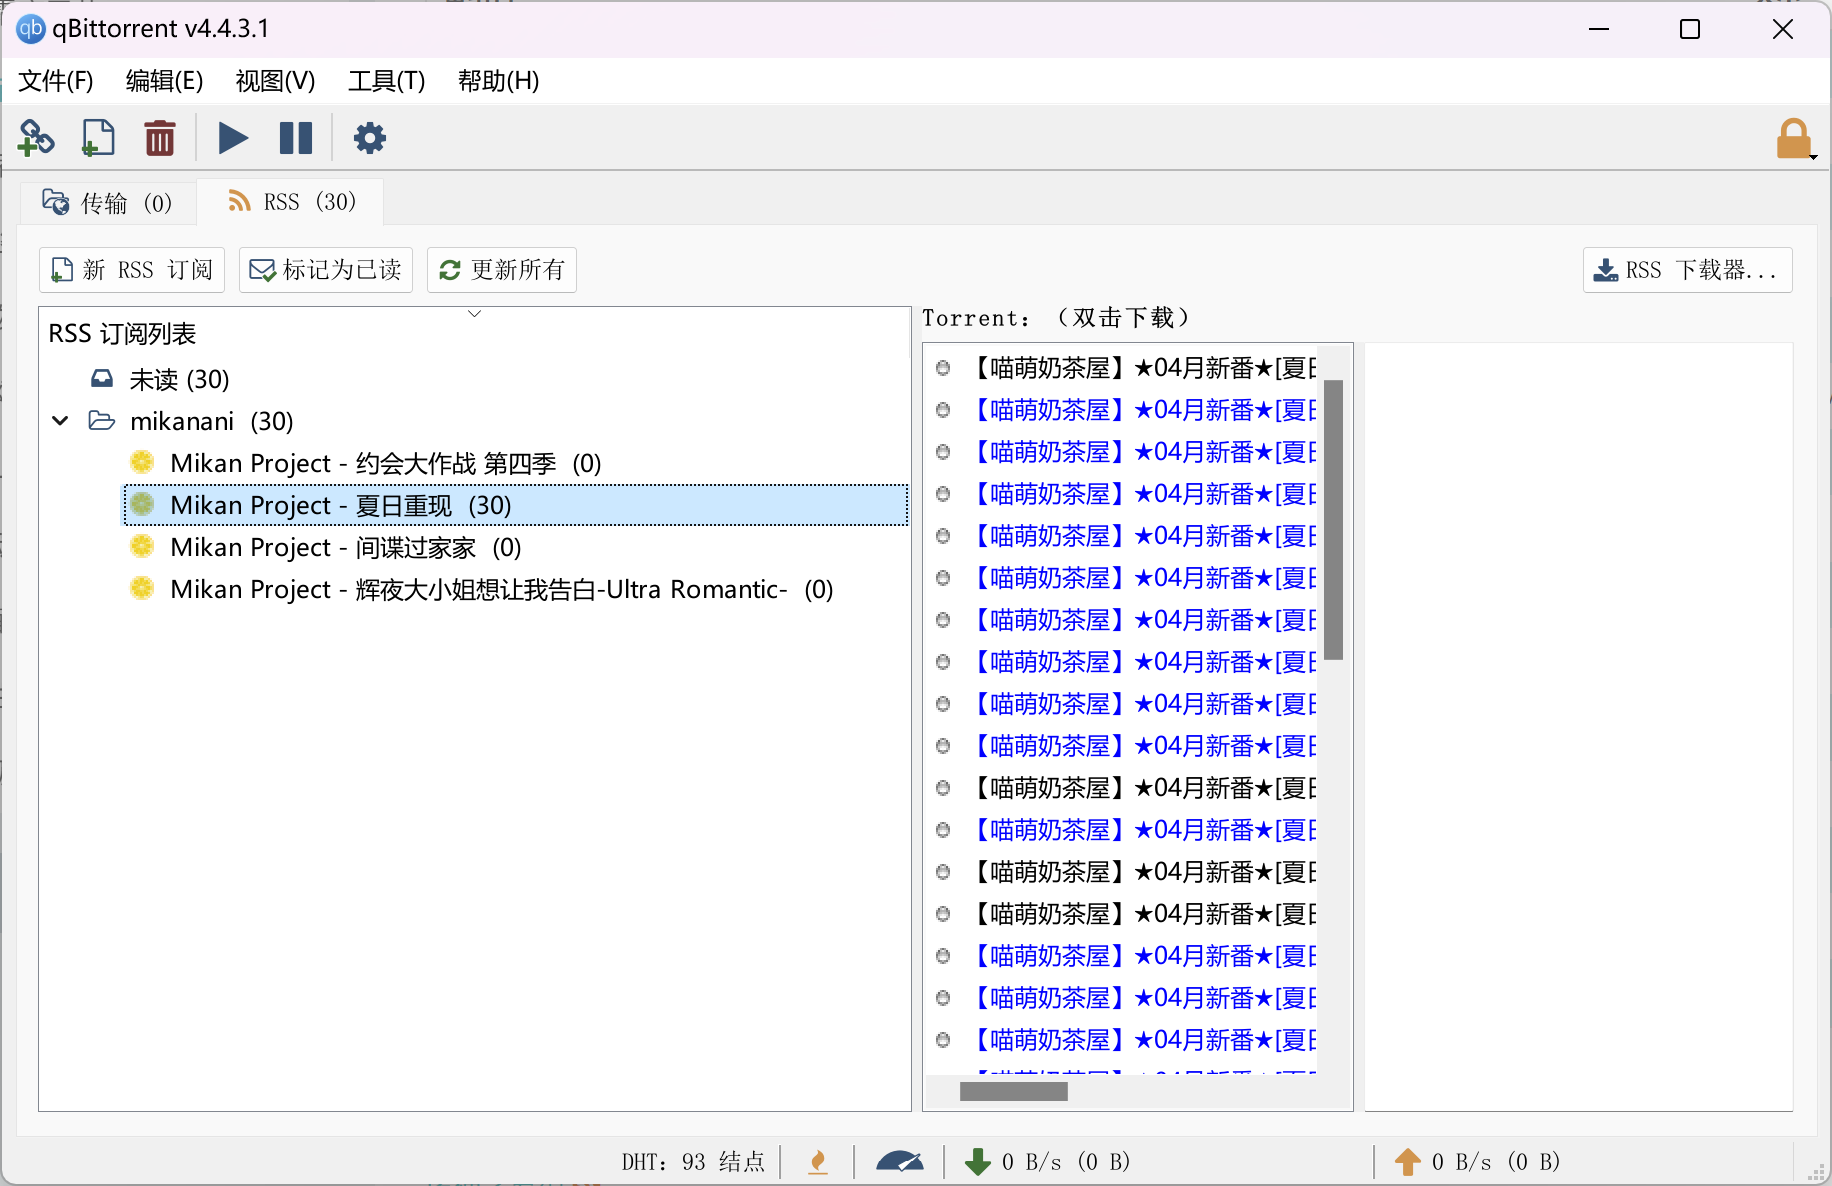1832x1186 pixels.
Task: Open the 工具(T) menu
Action: click(x=386, y=81)
